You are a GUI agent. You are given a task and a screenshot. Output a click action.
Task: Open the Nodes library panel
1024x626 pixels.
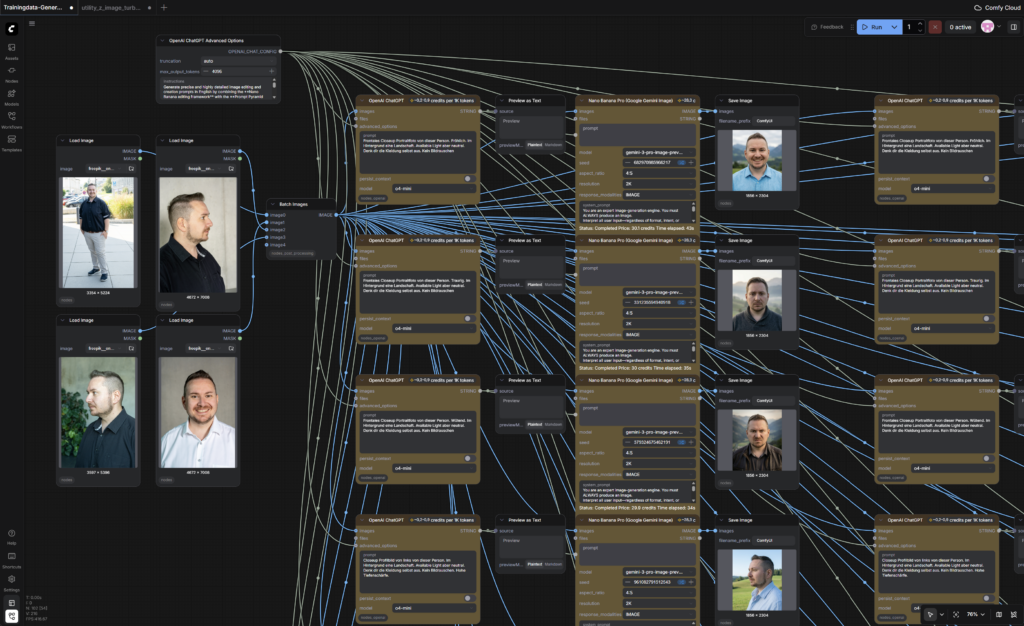(12, 73)
